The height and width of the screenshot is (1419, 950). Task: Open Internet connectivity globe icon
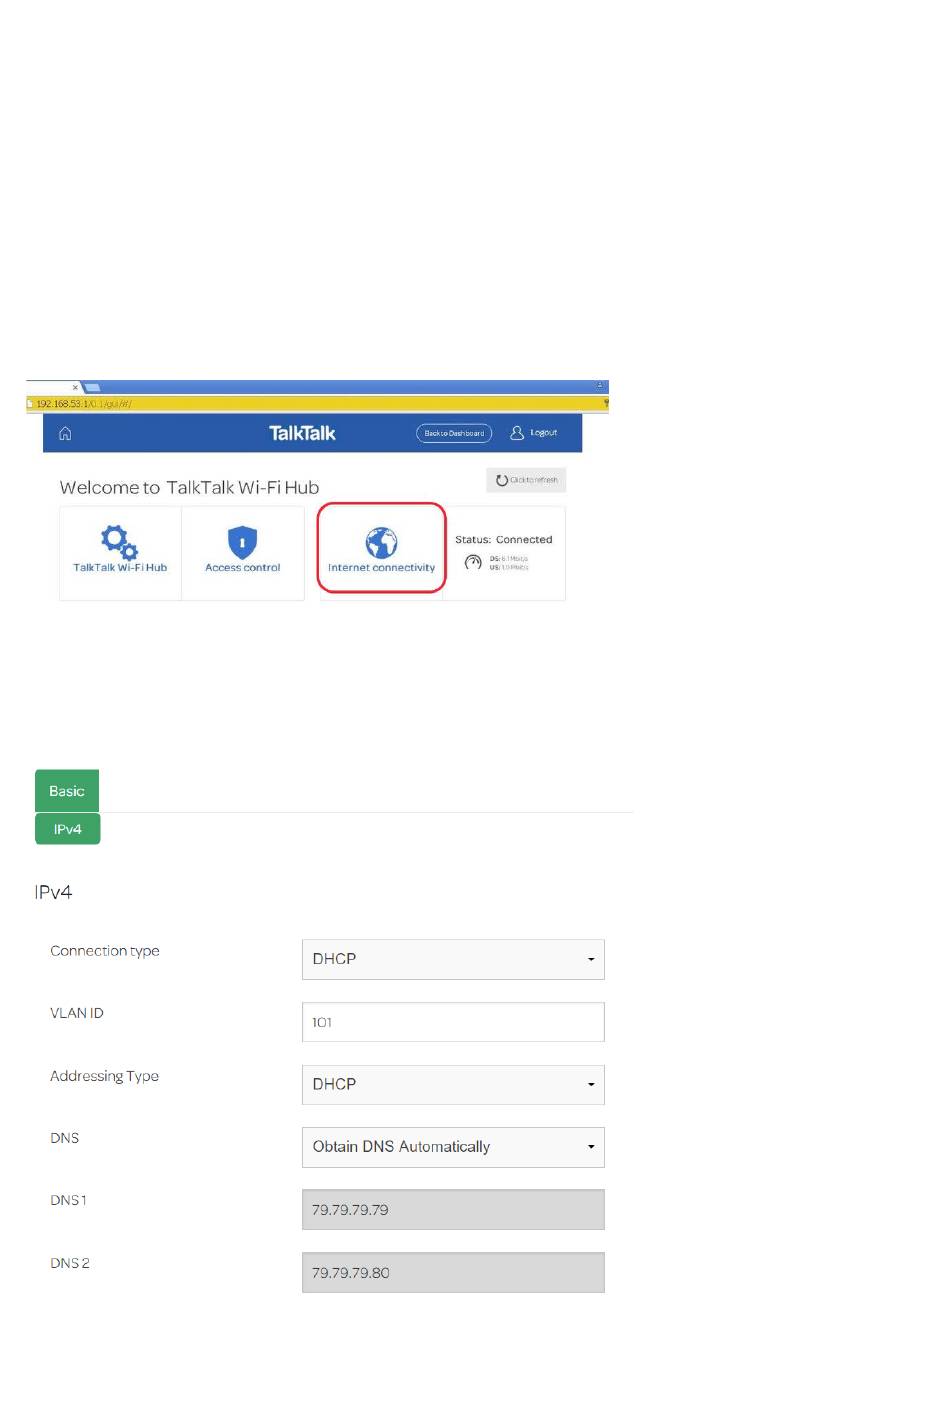tap(381, 543)
